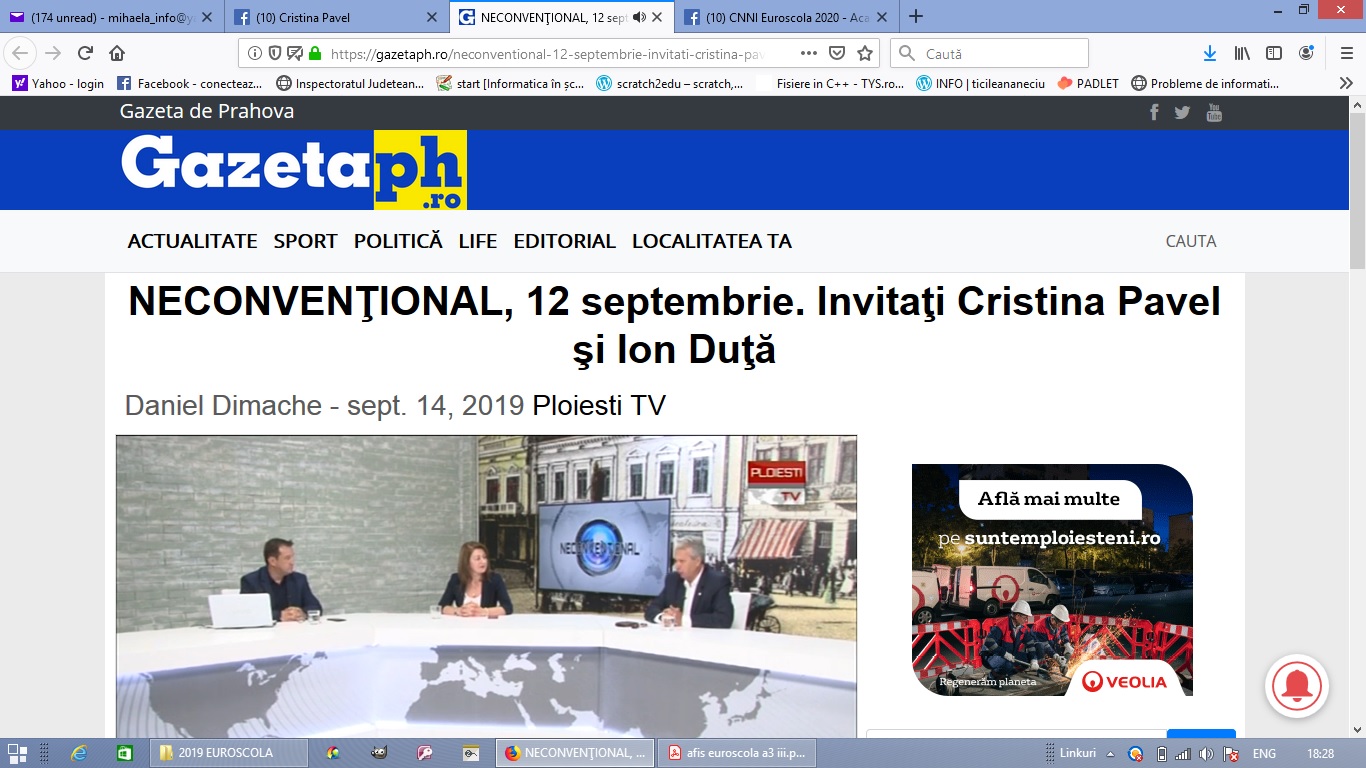Open the Firefox downloads arrow
The image size is (1366, 768).
pyautogui.click(x=1210, y=53)
